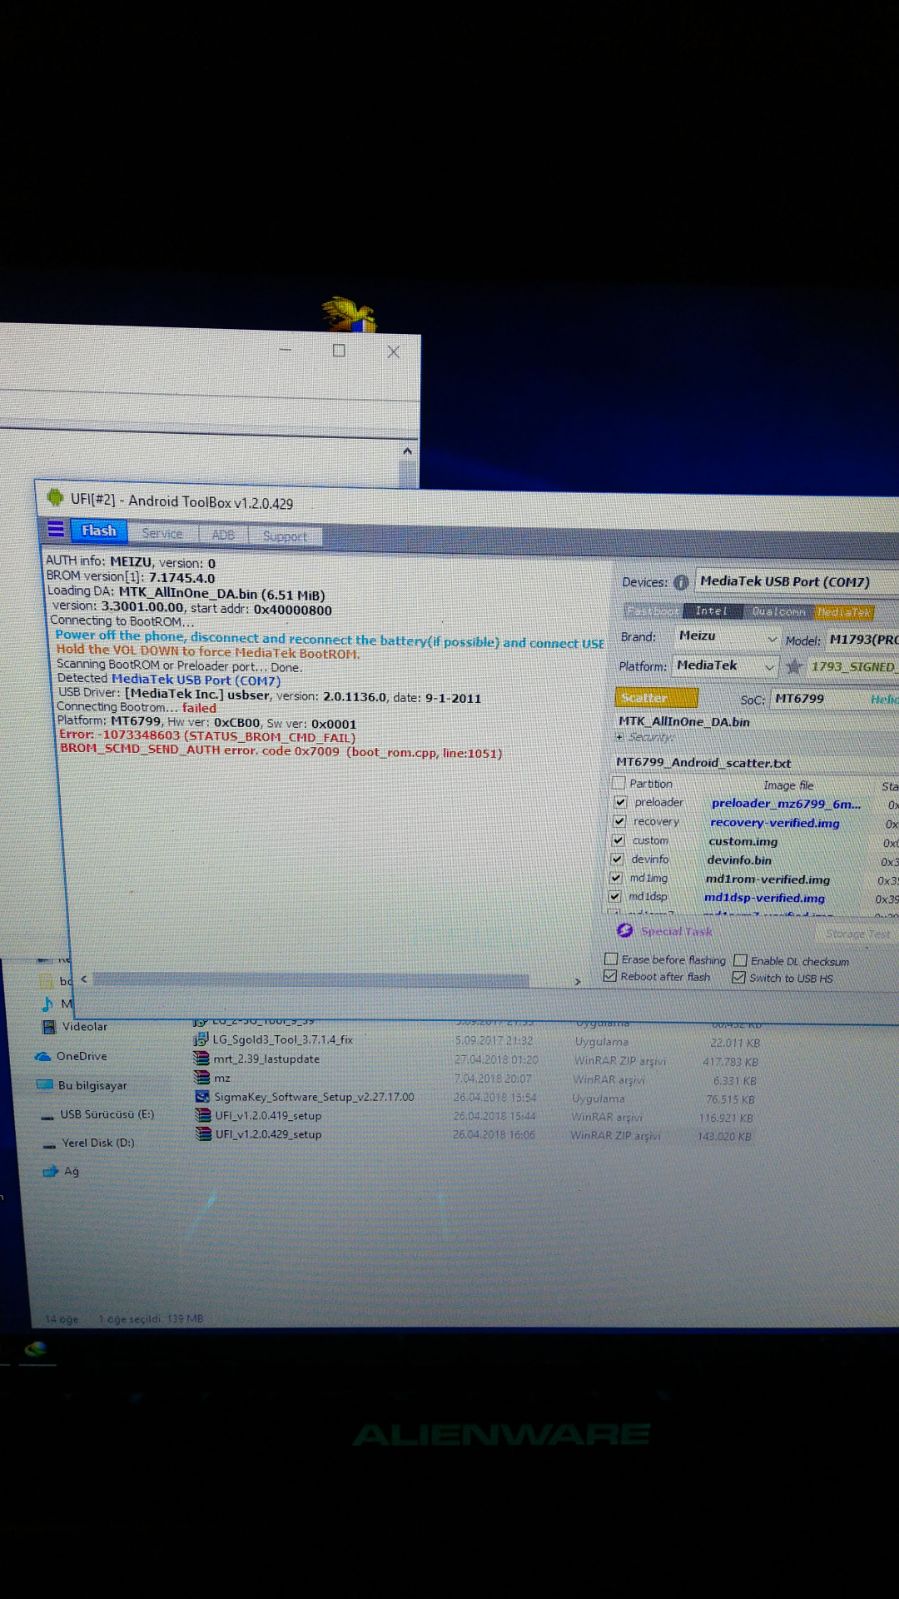Image resolution: width=899 pixels, height=1599 pixels.
Task: Click mrt_2.39_lastupdate archive icon
Action: click(201, 1058)
